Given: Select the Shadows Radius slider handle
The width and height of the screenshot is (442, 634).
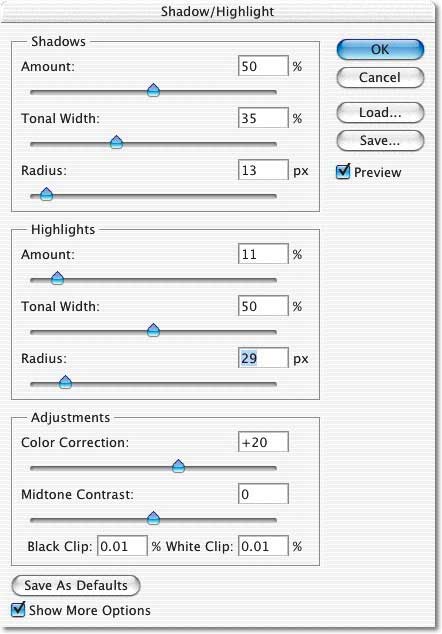Looking at the screenshot, I should [47, 194].
